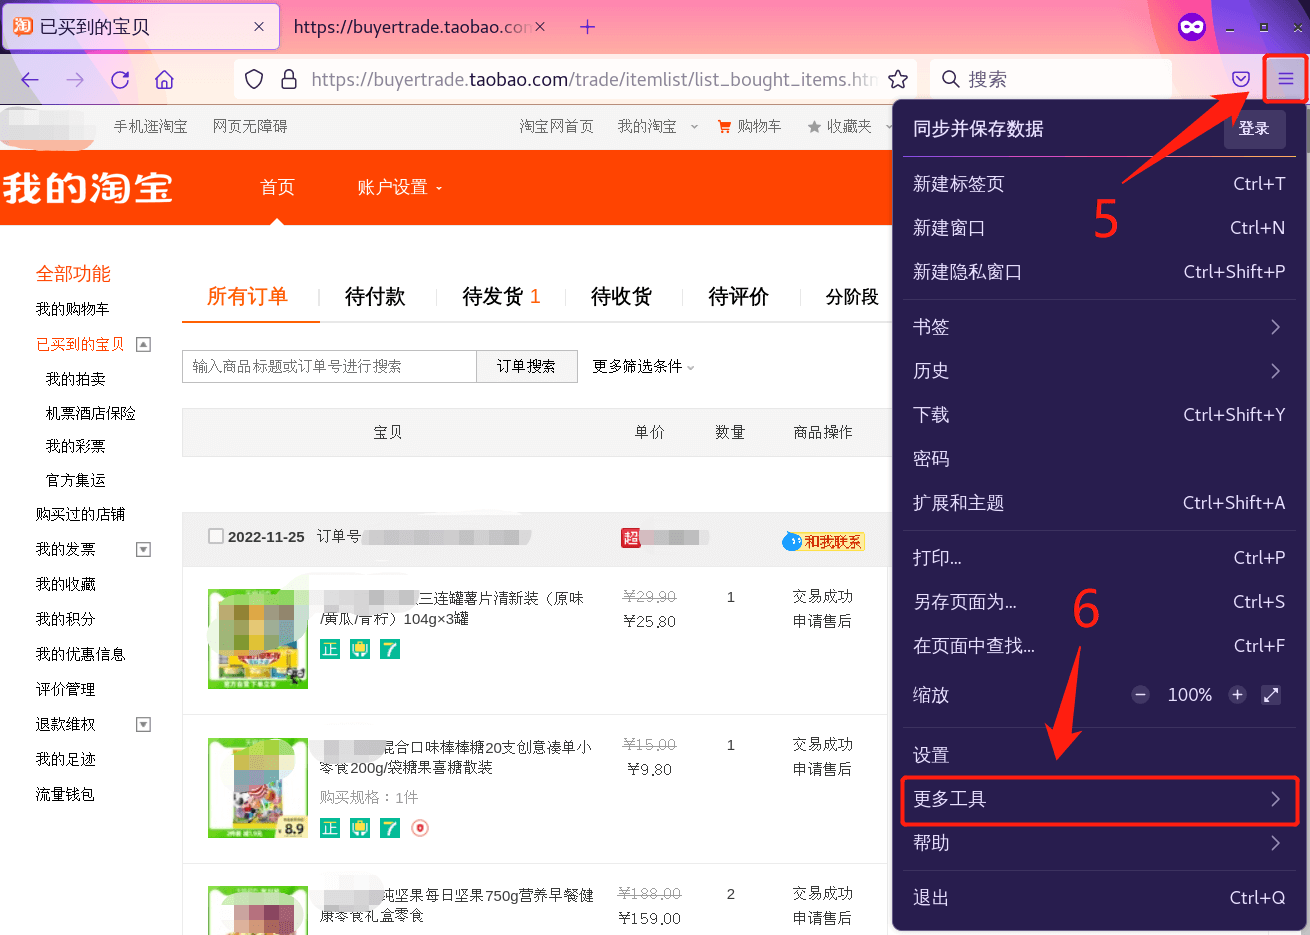This screenshot has width=1310, height=935.
Task: Go to the browser home page icon
Action: pos(165,79)
